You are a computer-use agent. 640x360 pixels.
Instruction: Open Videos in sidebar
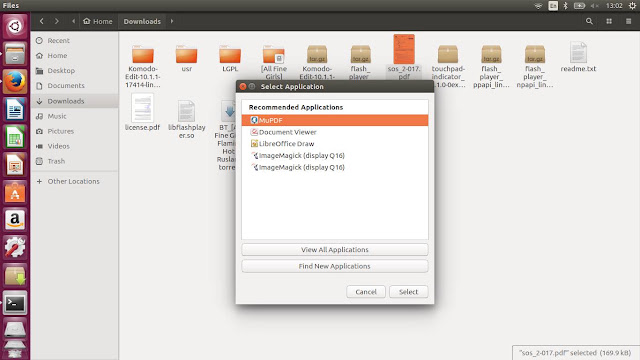75,146
